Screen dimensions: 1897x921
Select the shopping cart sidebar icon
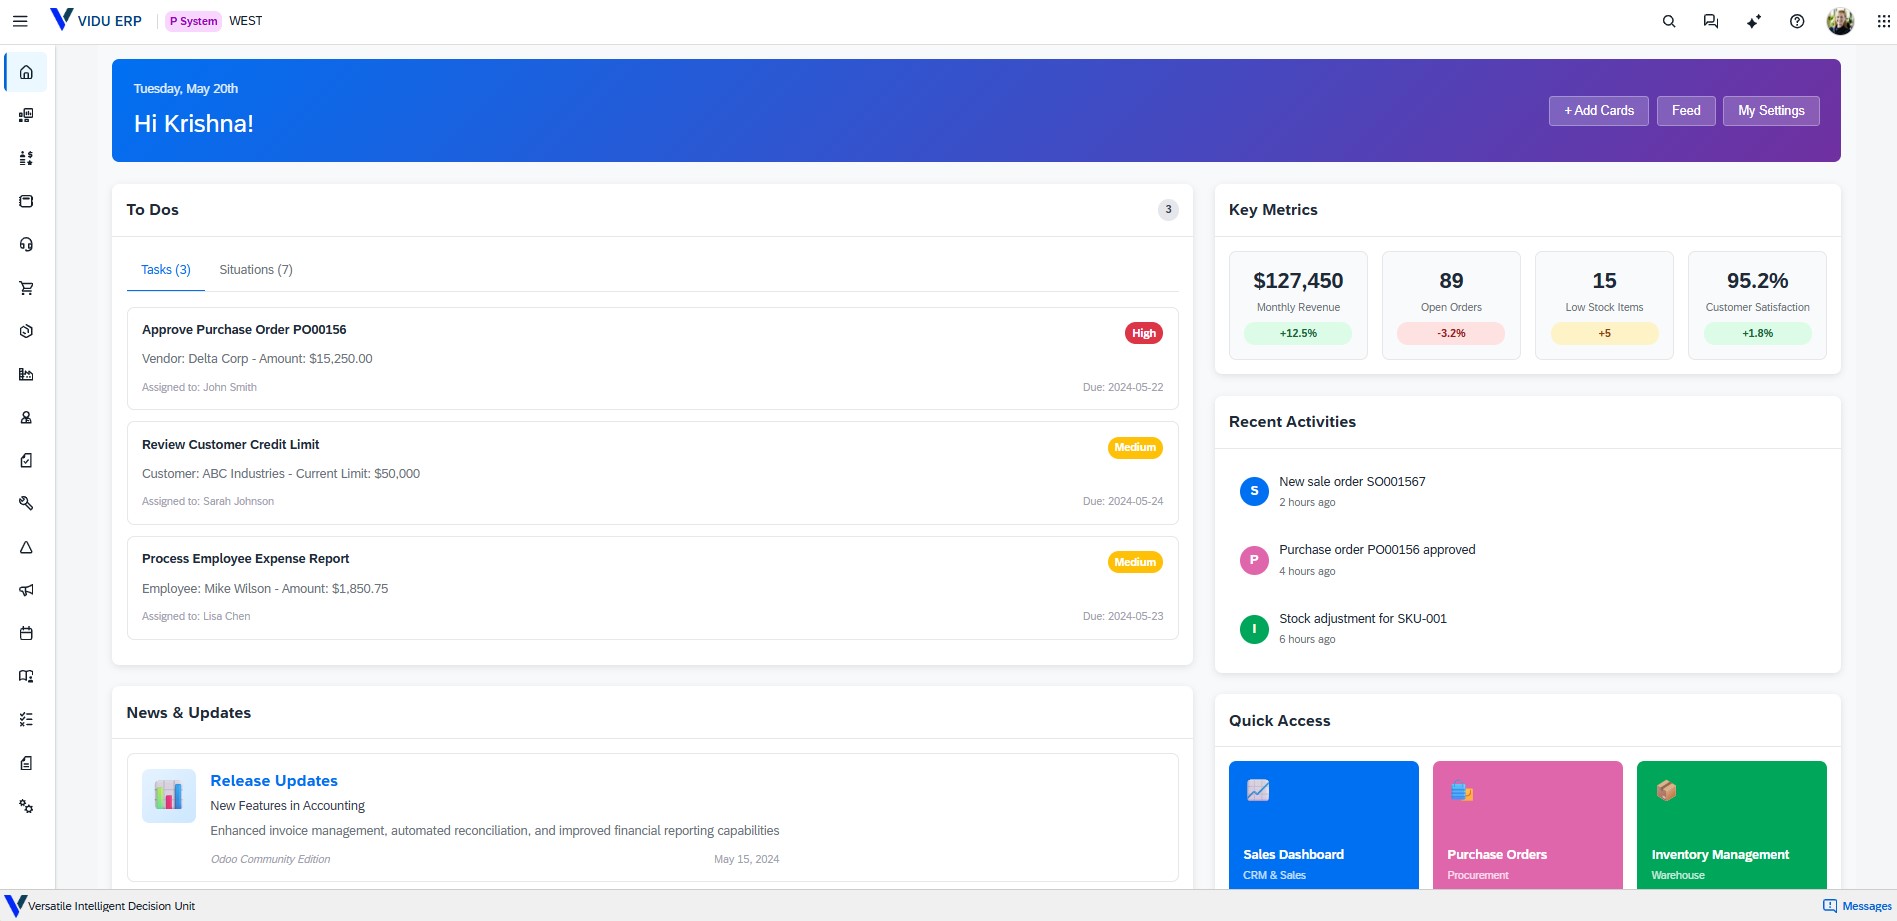(27, 288)
